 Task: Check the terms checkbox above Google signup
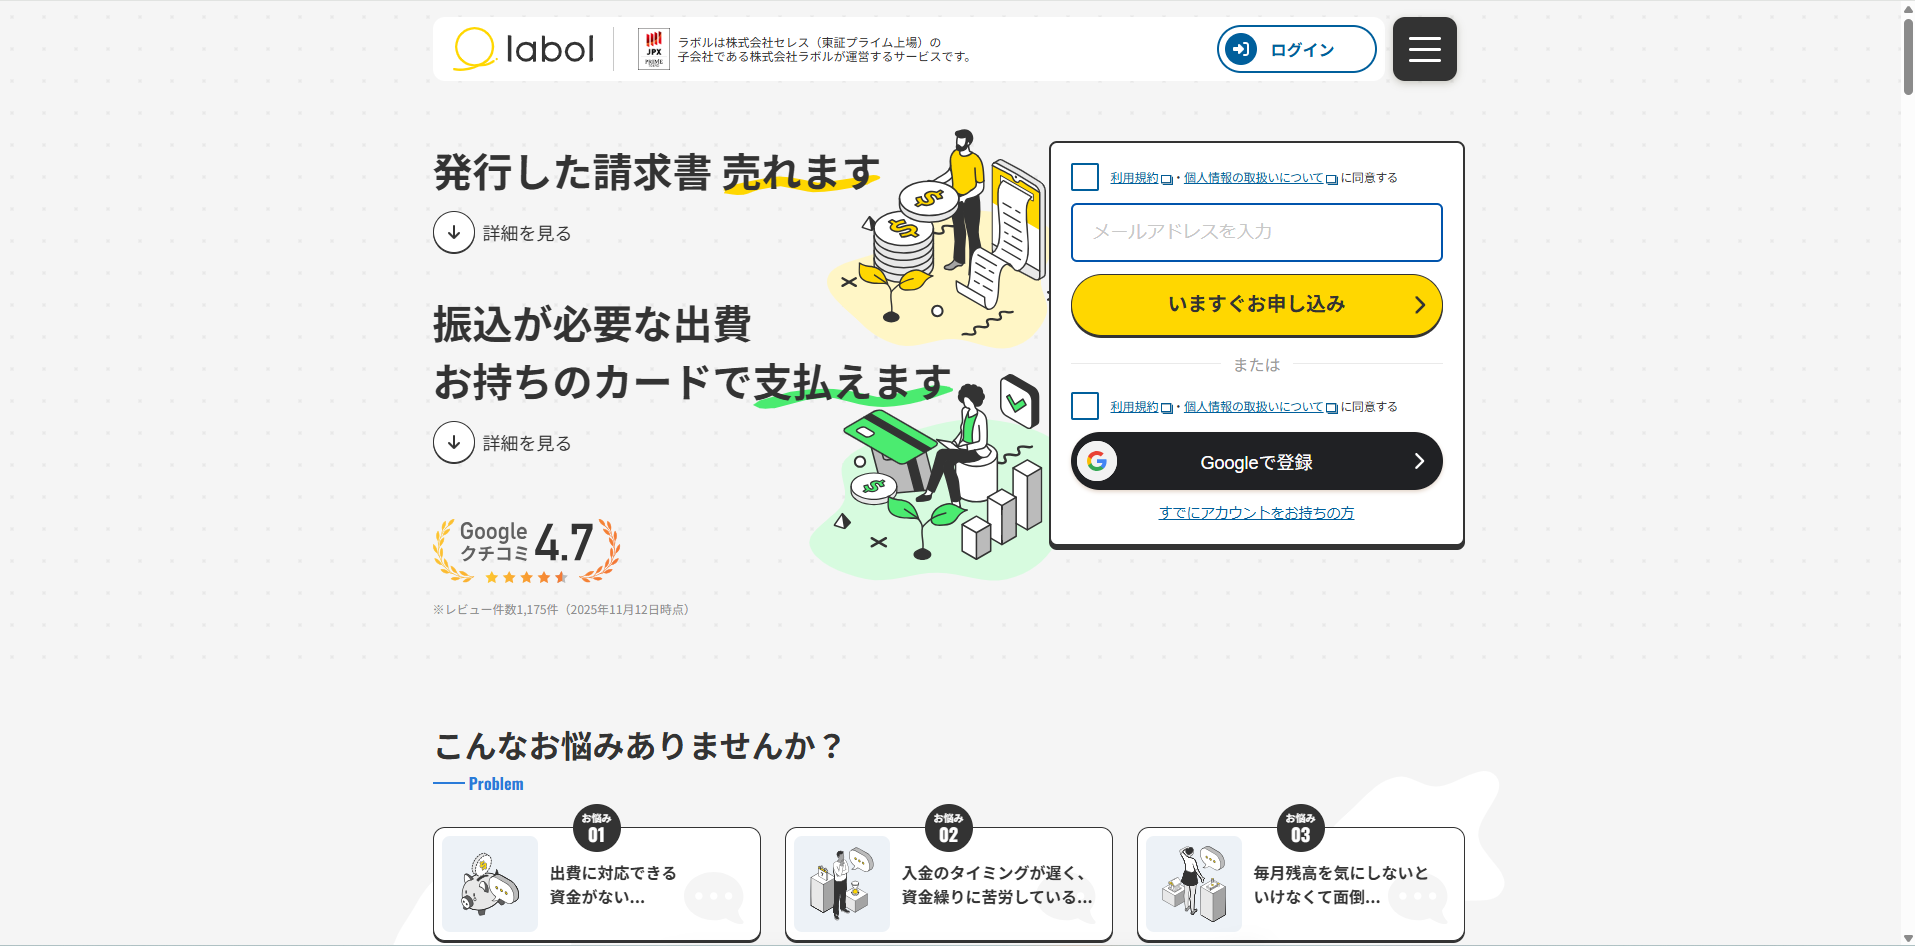click(1085, 406)
